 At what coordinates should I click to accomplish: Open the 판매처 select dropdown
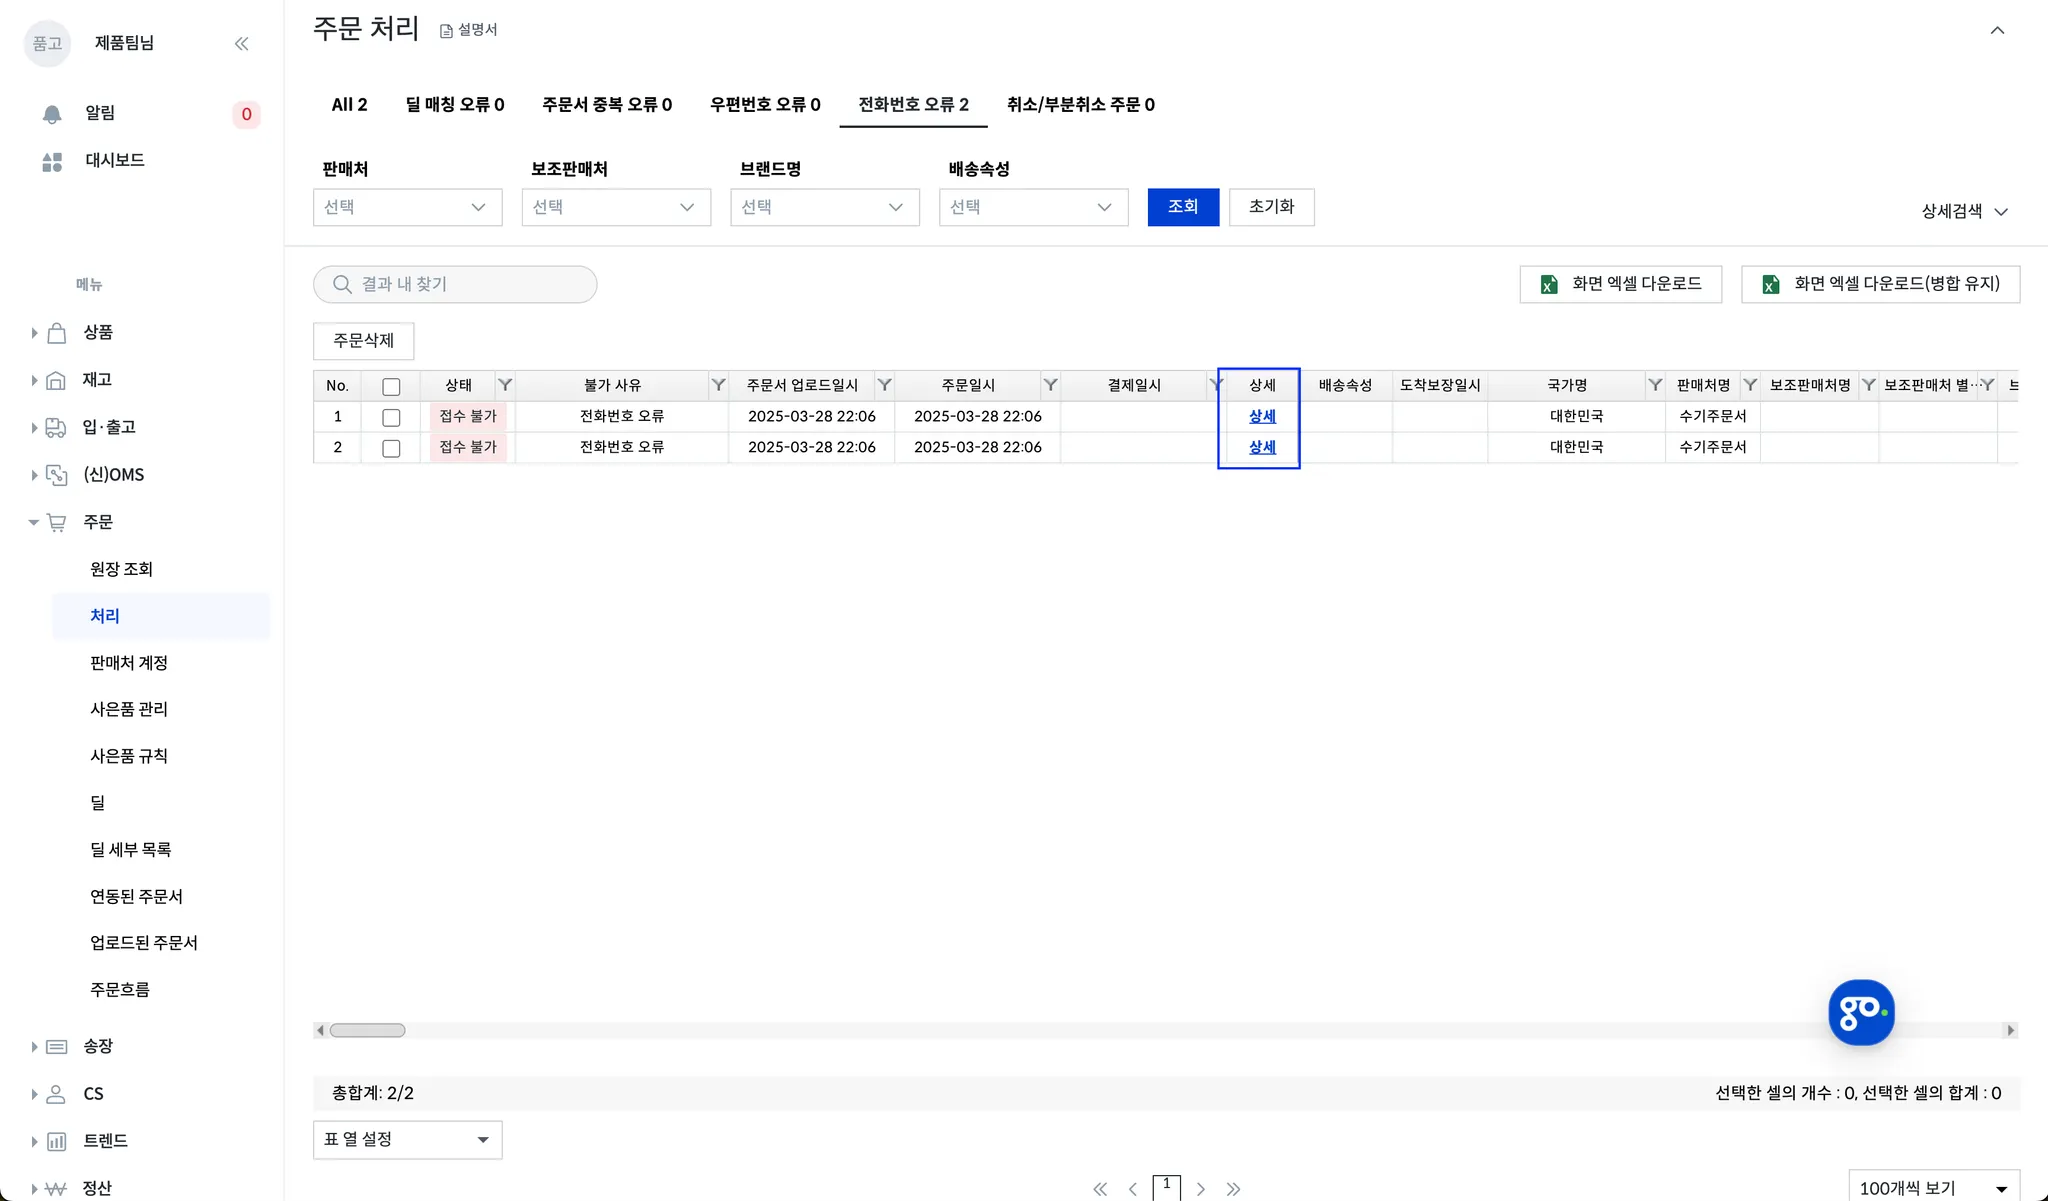pyautogui.click(x=407, y=207)
